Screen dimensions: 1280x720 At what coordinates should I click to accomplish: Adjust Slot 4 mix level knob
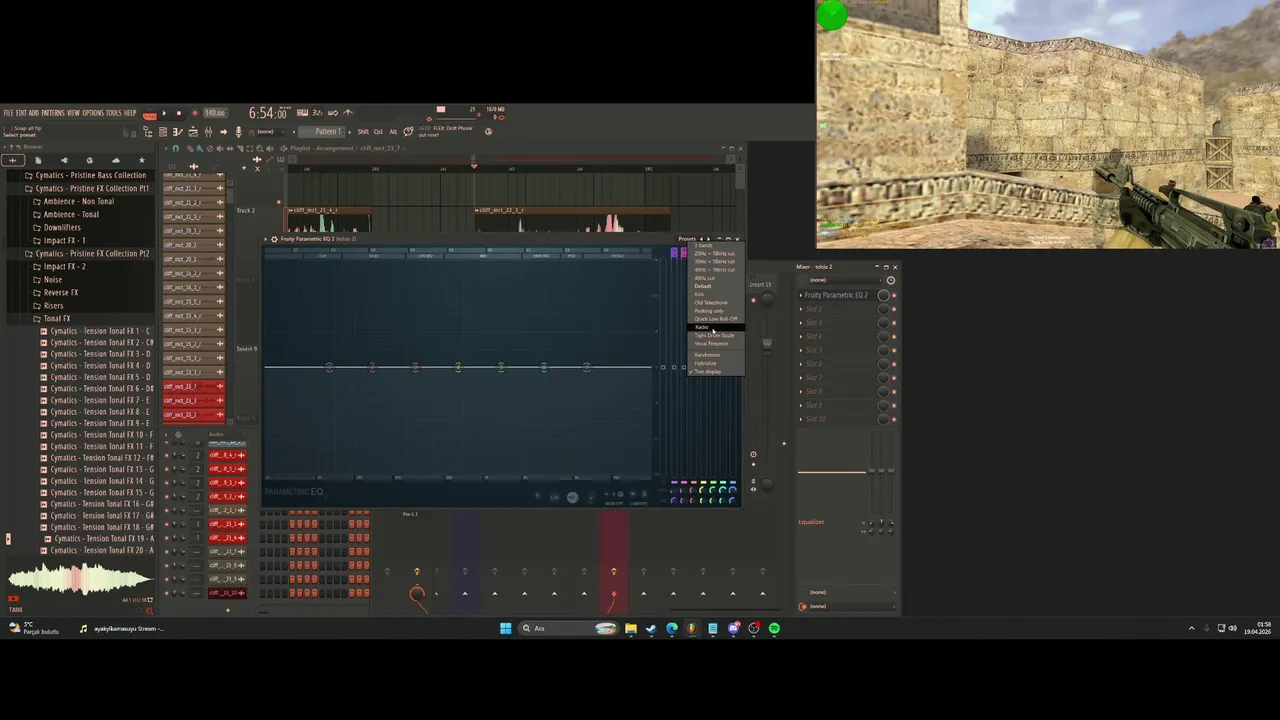tap(883, 337)
